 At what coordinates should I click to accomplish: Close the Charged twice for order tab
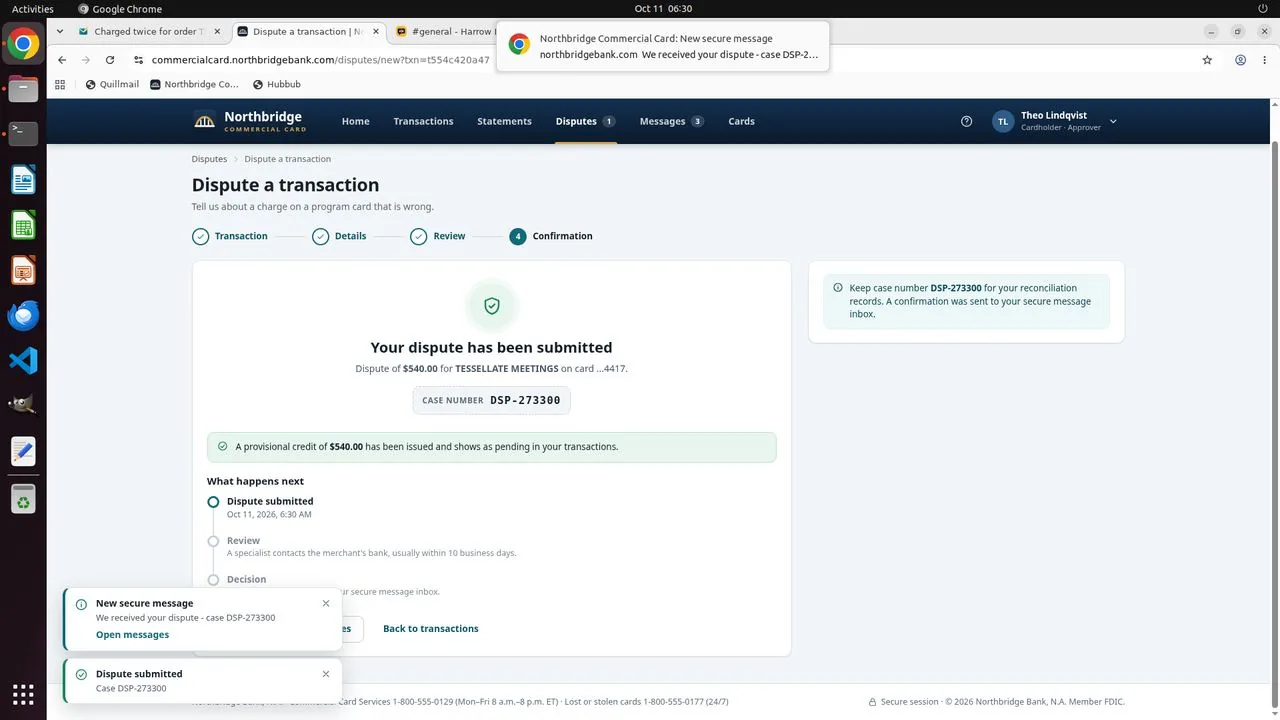click(217, 32)
